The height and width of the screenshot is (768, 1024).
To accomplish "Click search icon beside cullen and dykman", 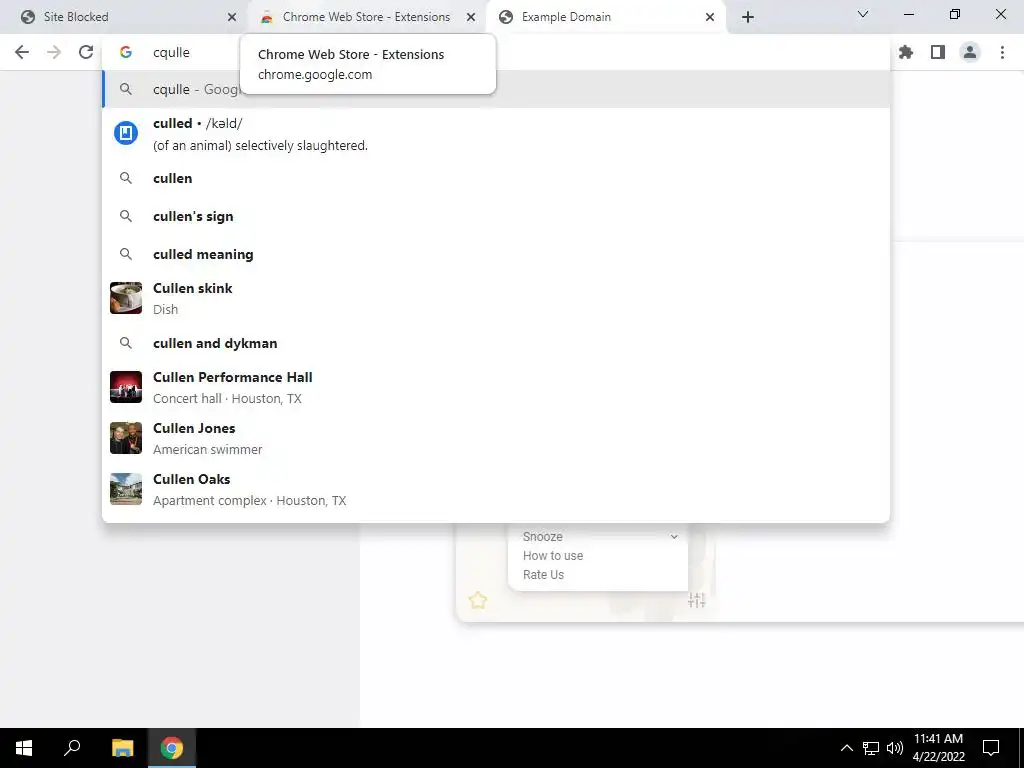I will click(126, 343).
